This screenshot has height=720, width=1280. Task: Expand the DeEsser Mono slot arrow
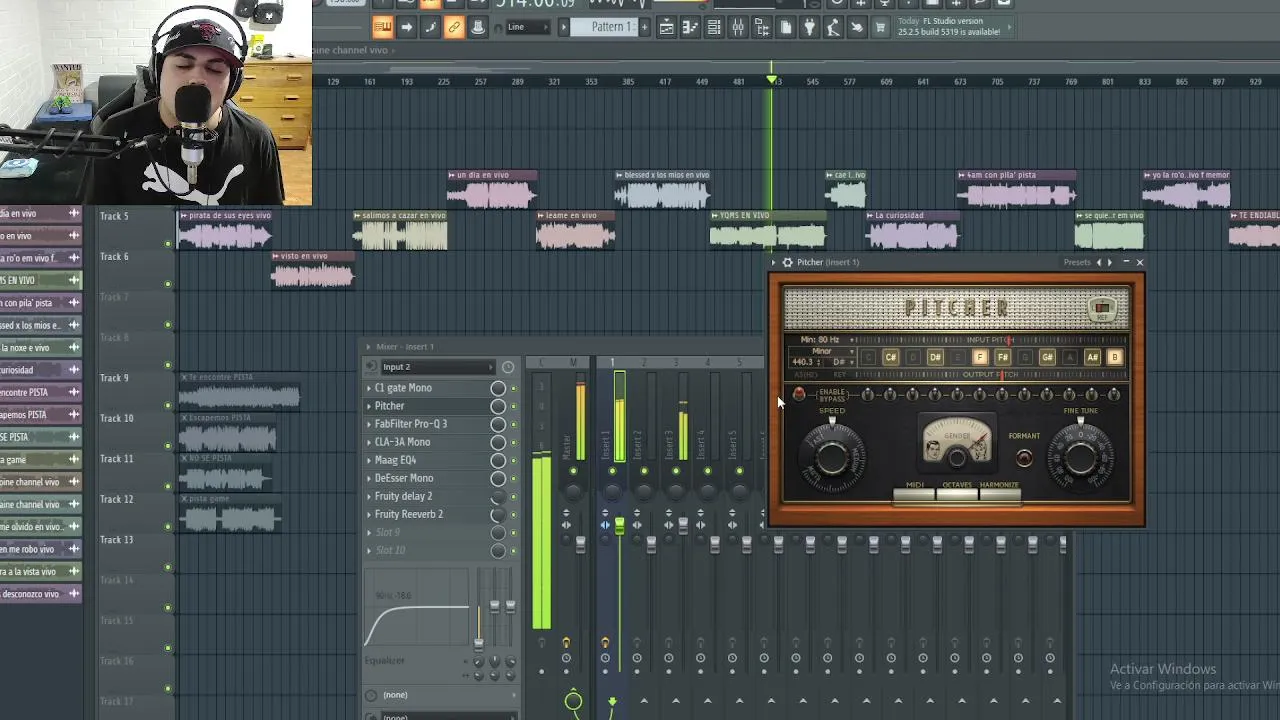coord(369,478)
